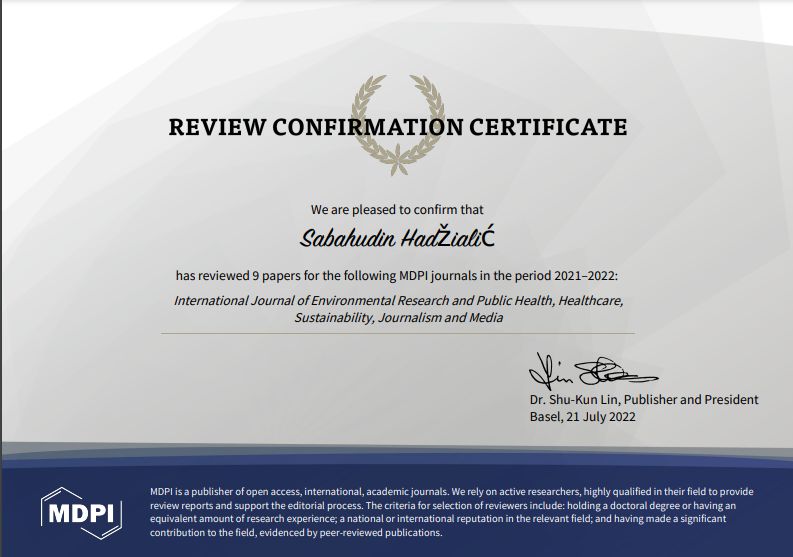Viewport: 793px width, 557px height.
Task: Click 'We are pleased to confirm that'
Action: pos(397,209)
